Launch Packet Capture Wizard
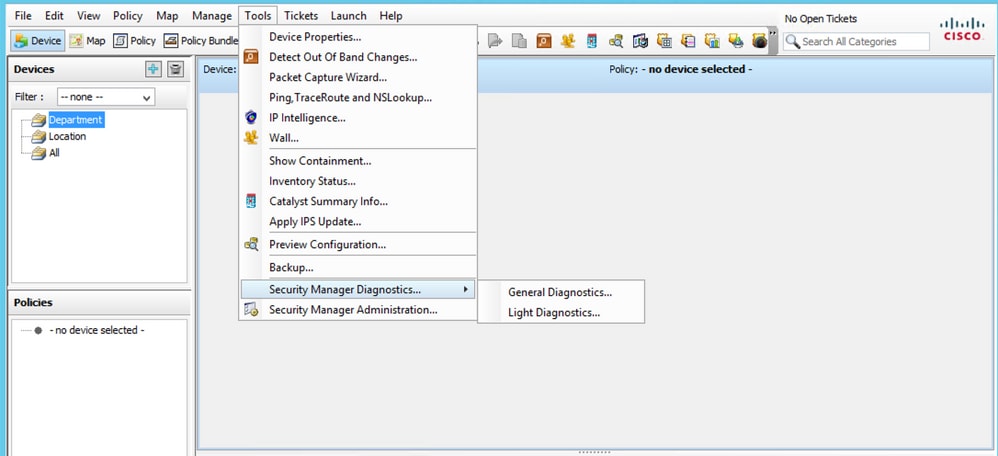Image resolution: width=998 pixels, height=456 pixels. click(x=358, y=78)
